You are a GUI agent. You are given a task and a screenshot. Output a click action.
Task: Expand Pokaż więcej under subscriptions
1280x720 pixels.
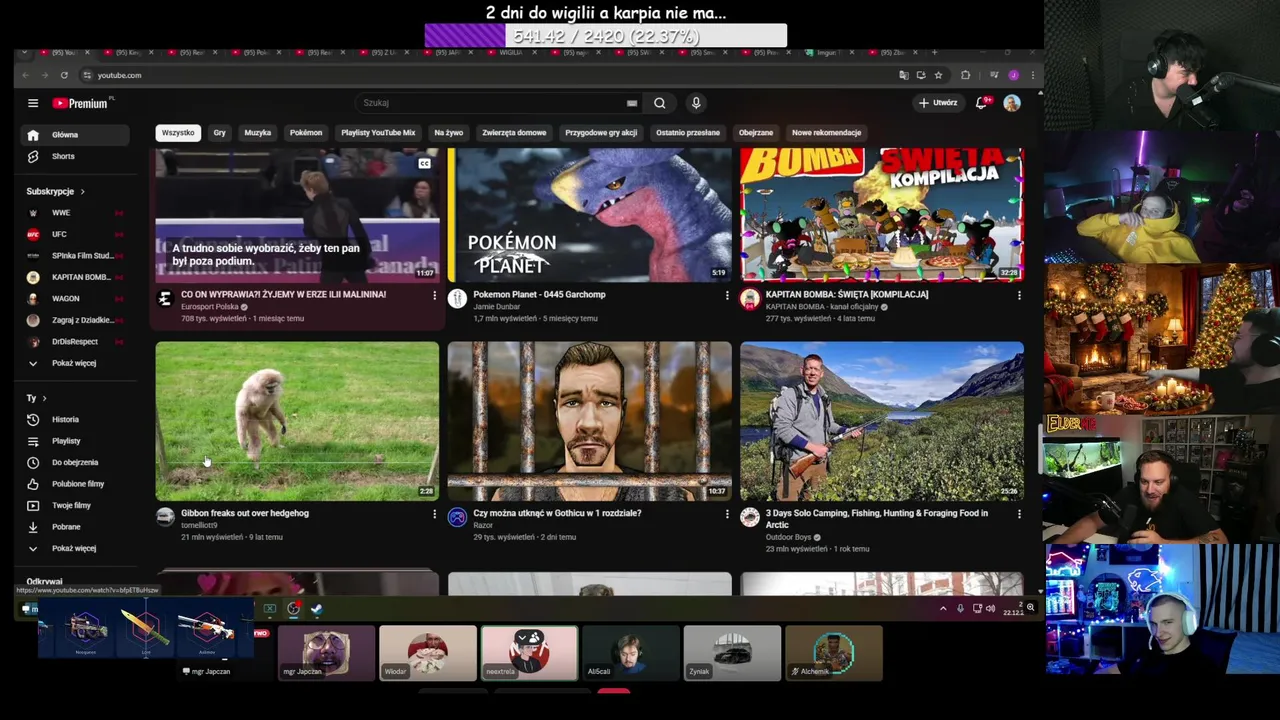tap(76, 363)
